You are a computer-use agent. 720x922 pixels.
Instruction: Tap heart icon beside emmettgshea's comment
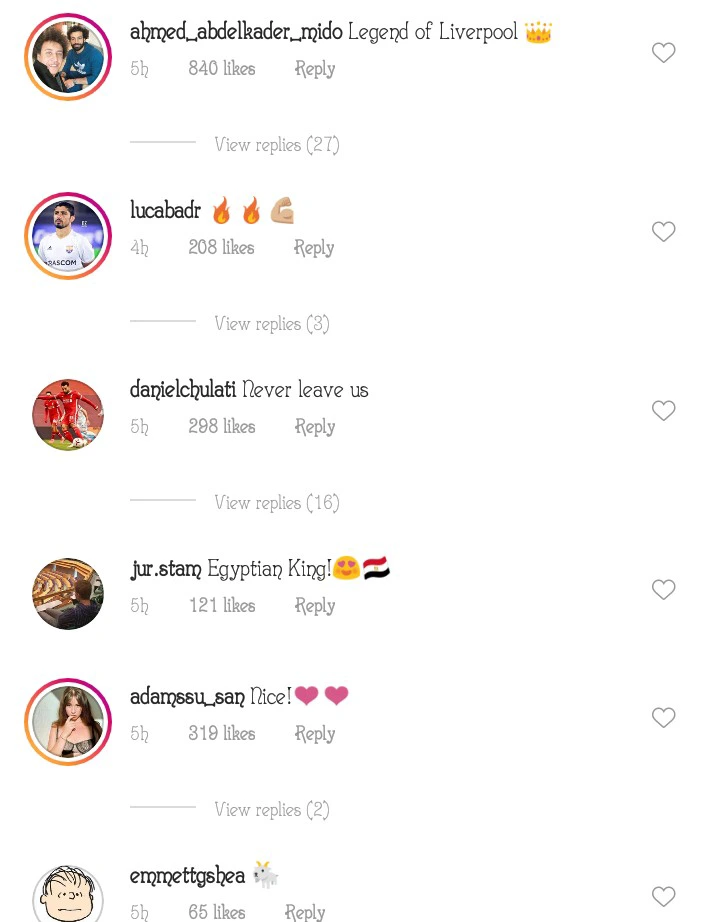coord(663,897)
